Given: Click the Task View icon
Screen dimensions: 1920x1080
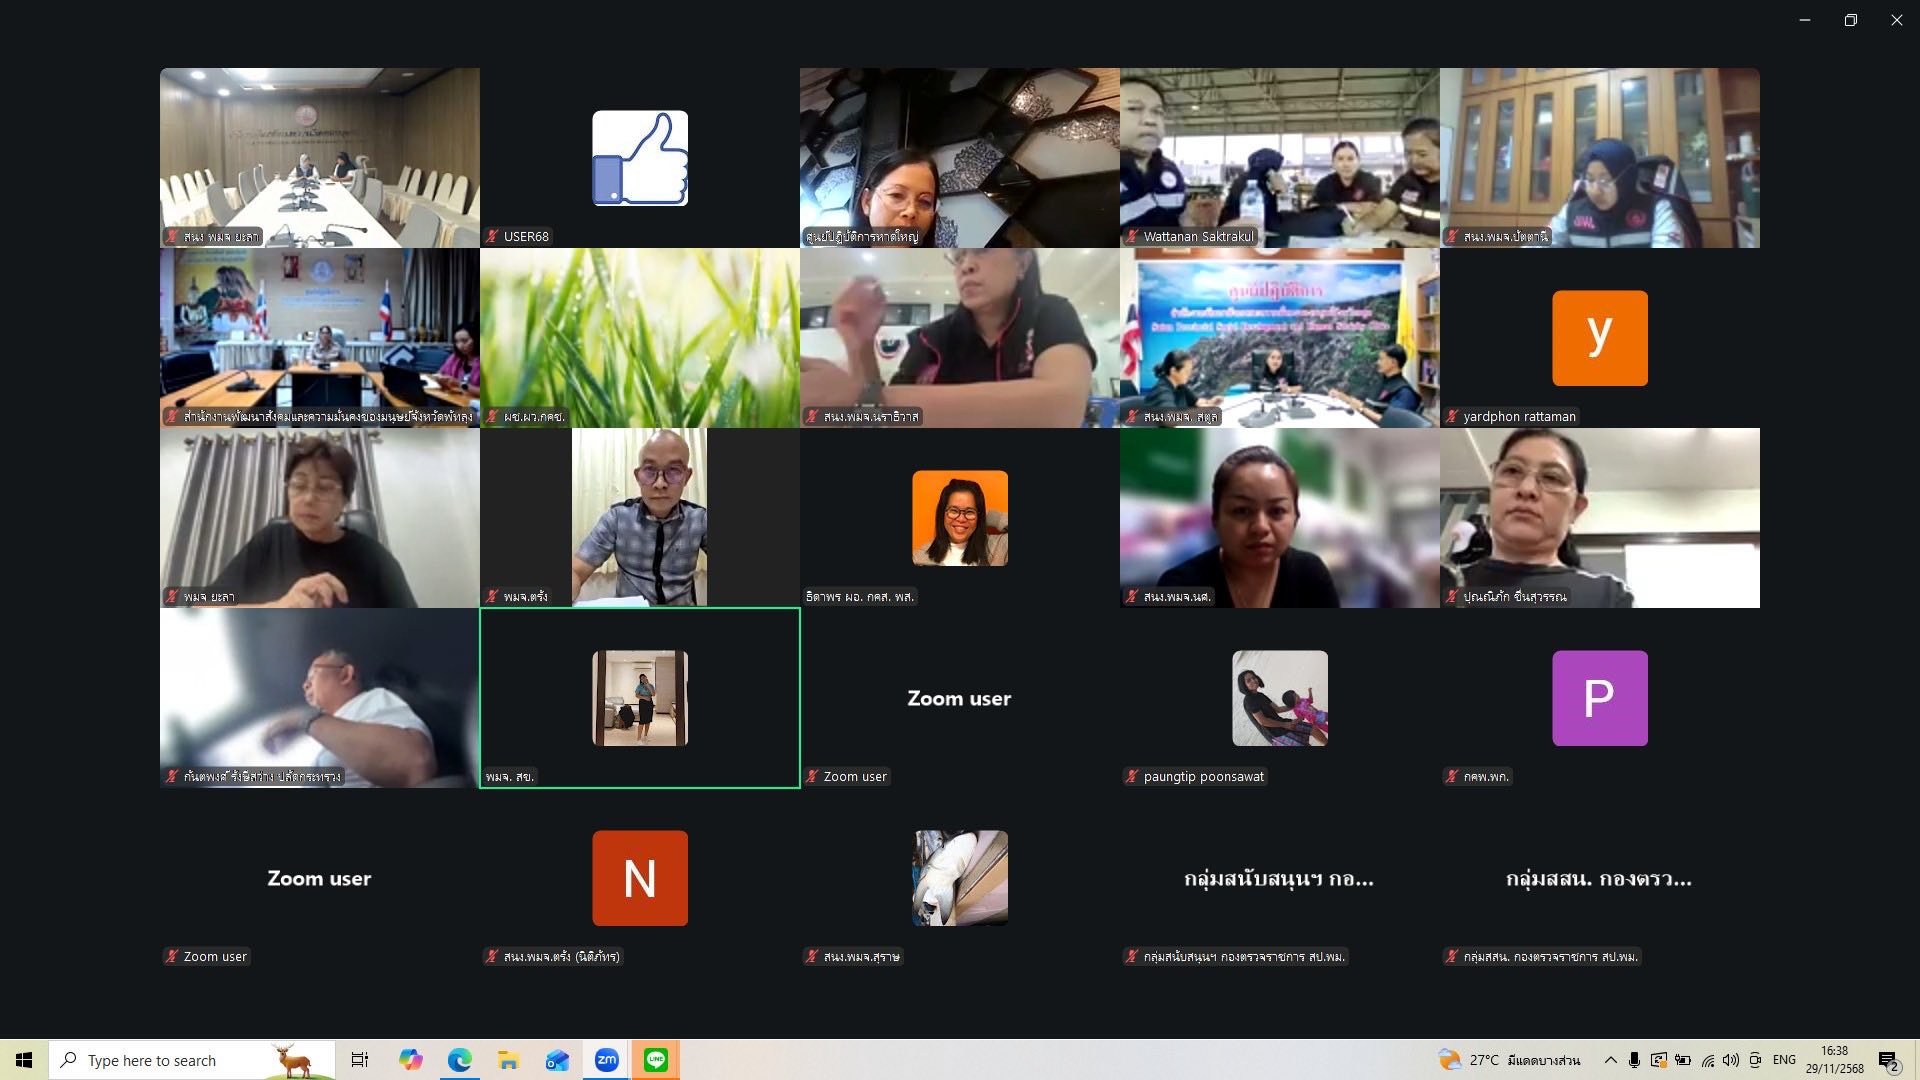Looking at the screenshot, I should [360, 1060].
